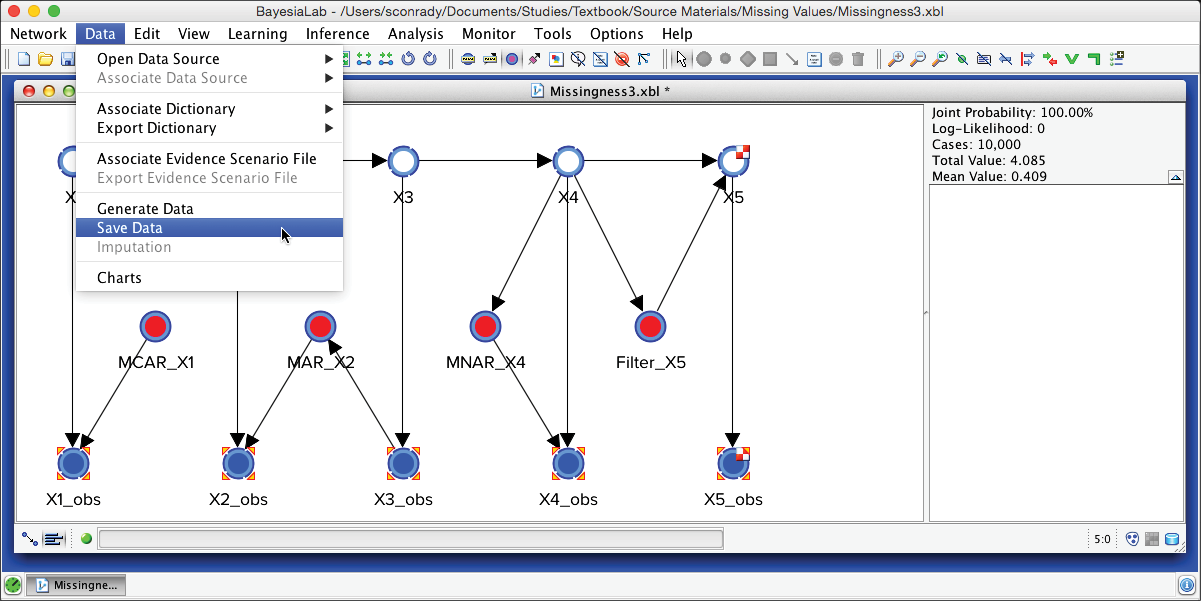The image size is (1201, 601).
Task: Click the rotate left icon in toolbar
Action: (408, 59)
